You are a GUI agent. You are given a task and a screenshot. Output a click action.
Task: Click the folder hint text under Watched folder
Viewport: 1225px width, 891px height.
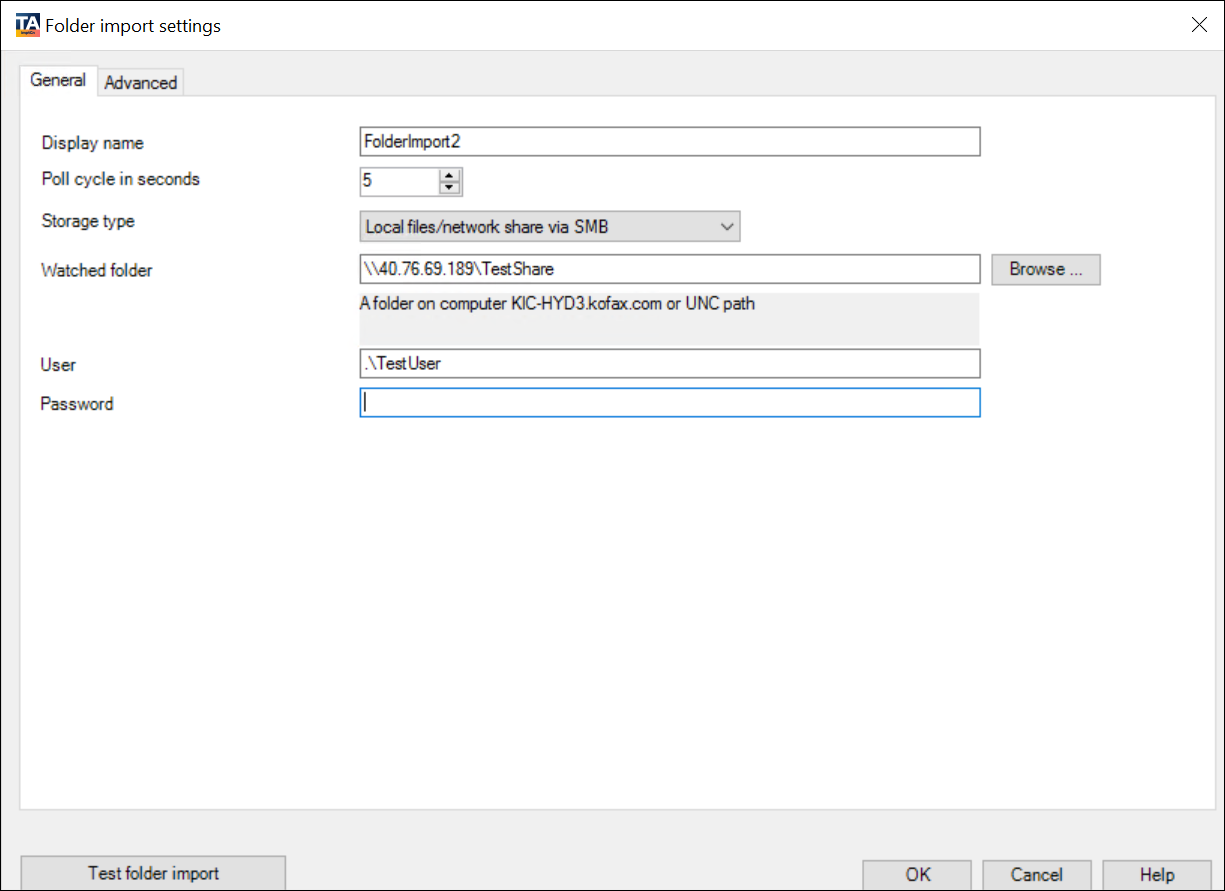tap(557, 304)
